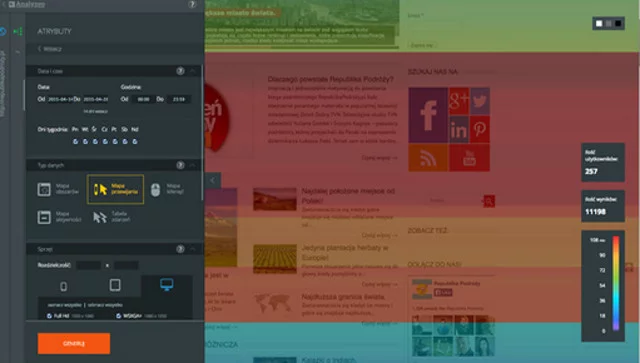Click the first Rozdzielczość width field

click(89, 265)
